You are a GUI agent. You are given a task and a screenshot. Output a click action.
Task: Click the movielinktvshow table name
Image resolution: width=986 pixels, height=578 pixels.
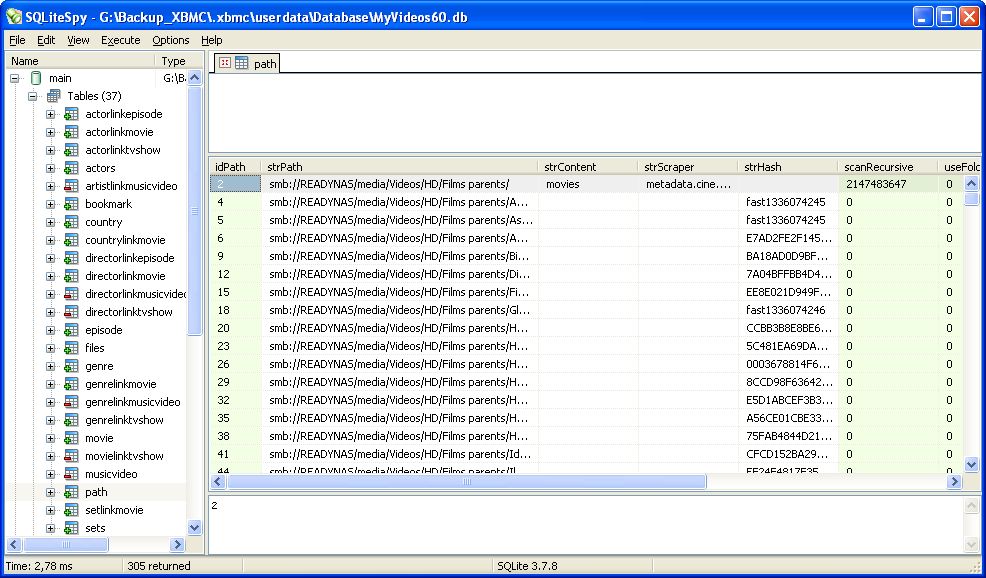125,456
